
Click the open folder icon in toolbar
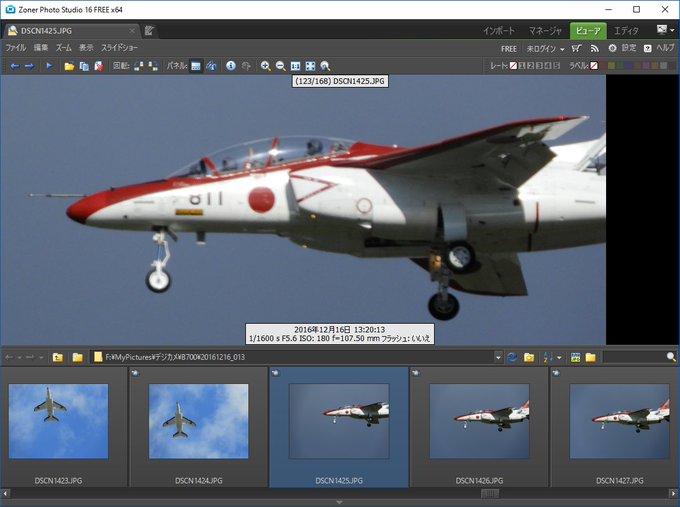click(69, 66)
